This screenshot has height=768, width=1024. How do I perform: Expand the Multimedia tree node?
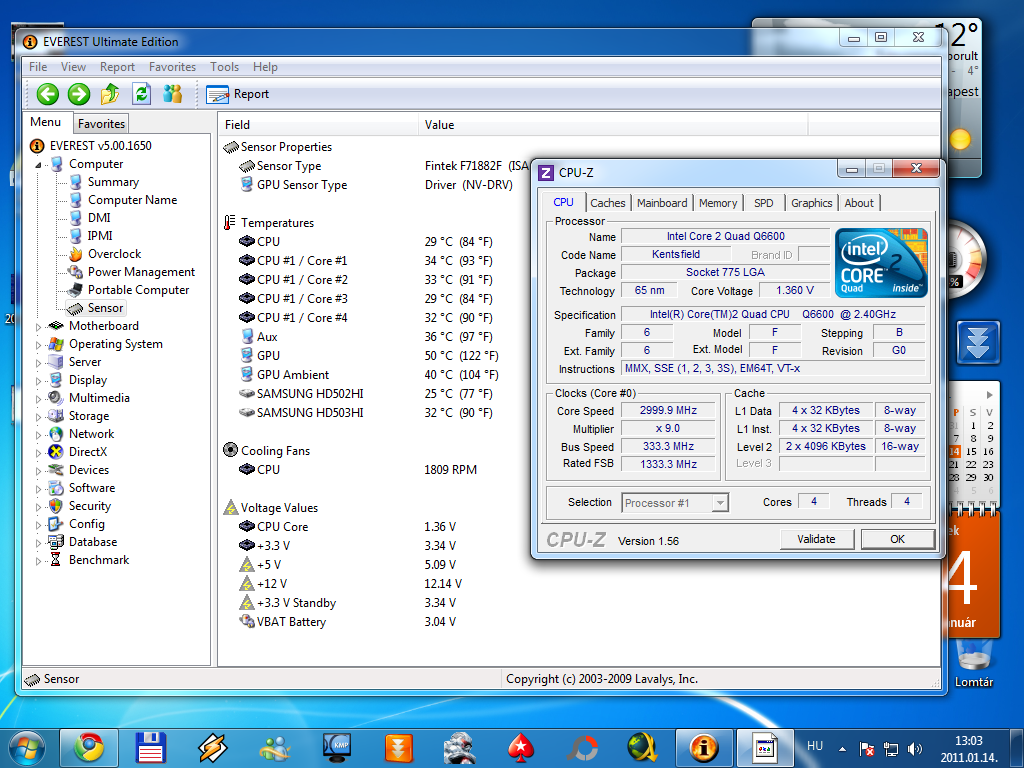(39, 398)
